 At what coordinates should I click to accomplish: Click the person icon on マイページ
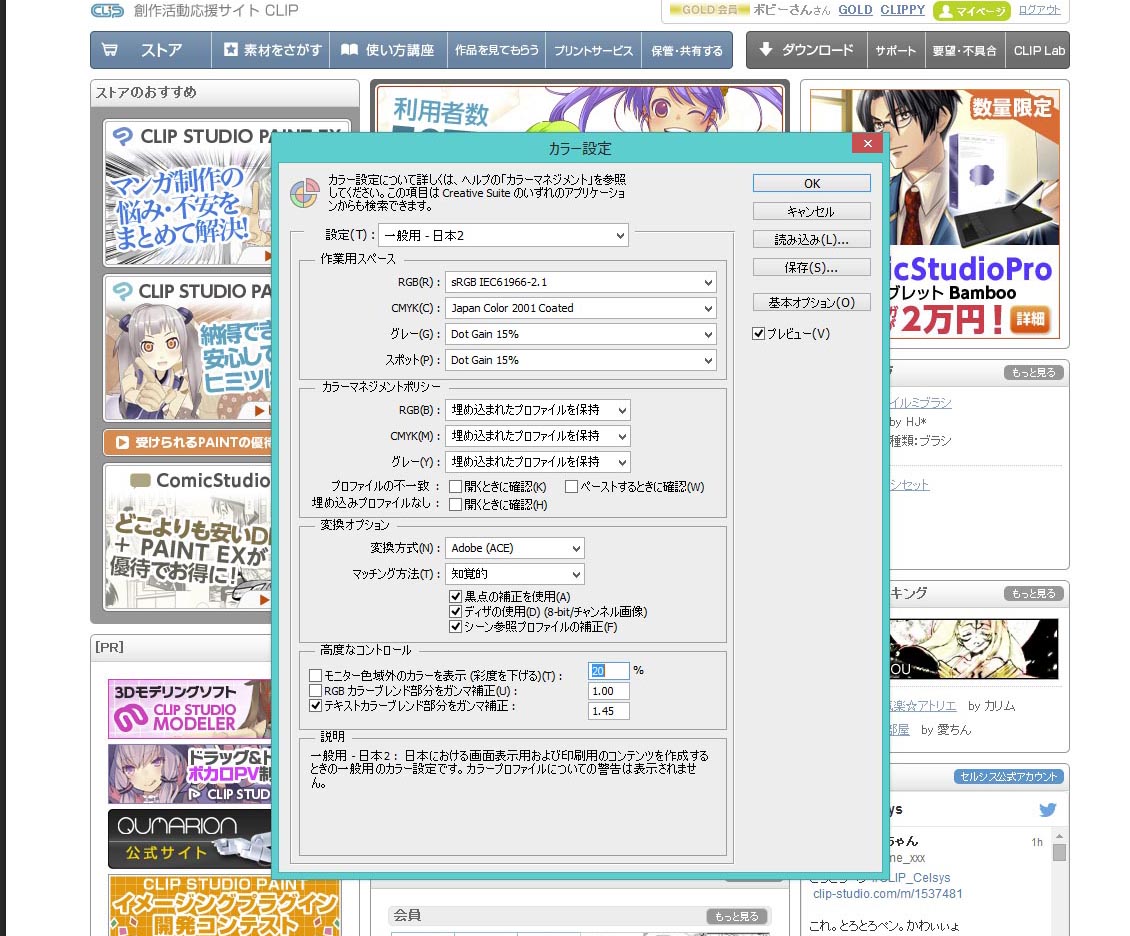click(x=945, y=11)
